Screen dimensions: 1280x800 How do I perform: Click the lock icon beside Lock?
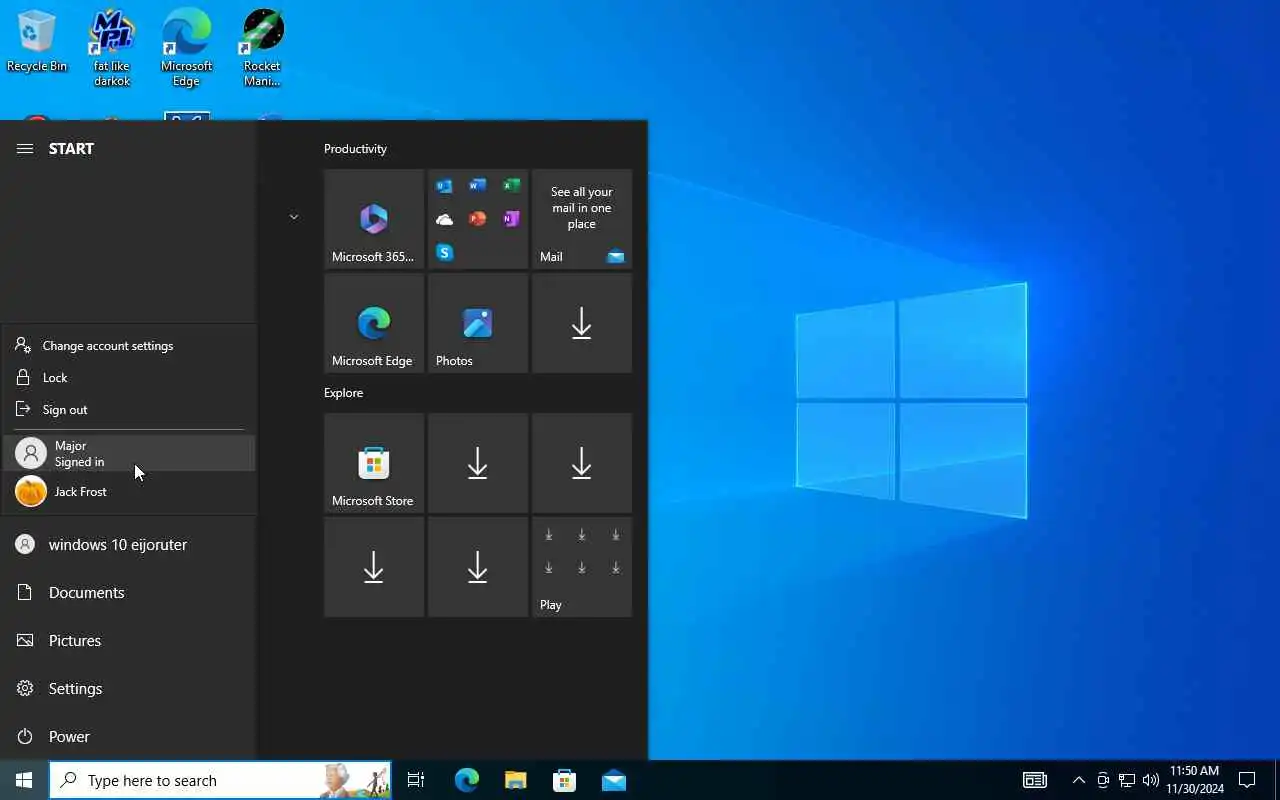click(x=24, y=377)
